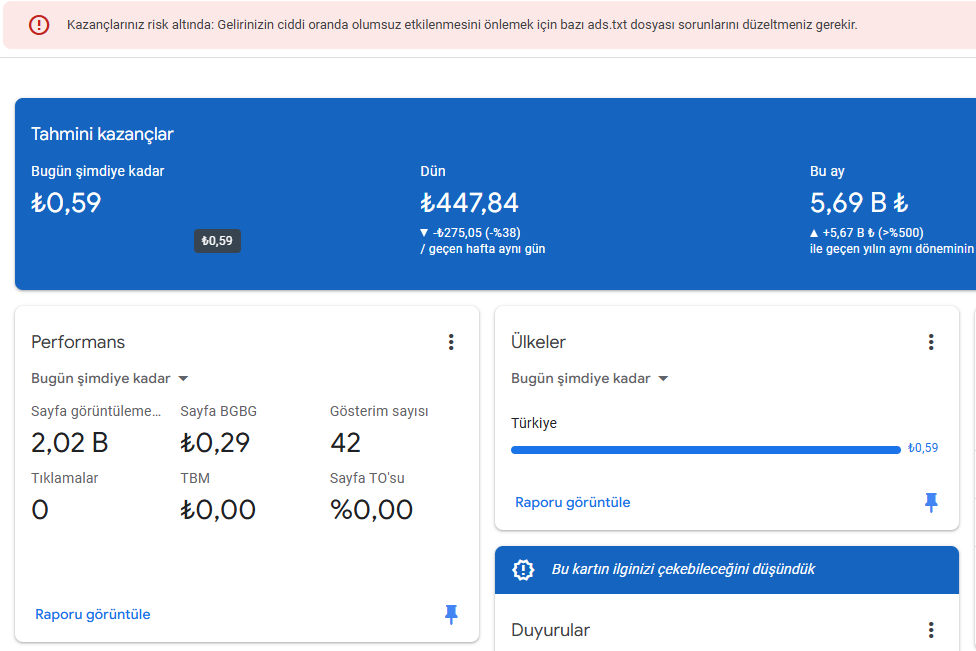Click the 'Sayfa BGBG' metric label
This screenshot has height=651, width=976.
(x=218, y=411)
